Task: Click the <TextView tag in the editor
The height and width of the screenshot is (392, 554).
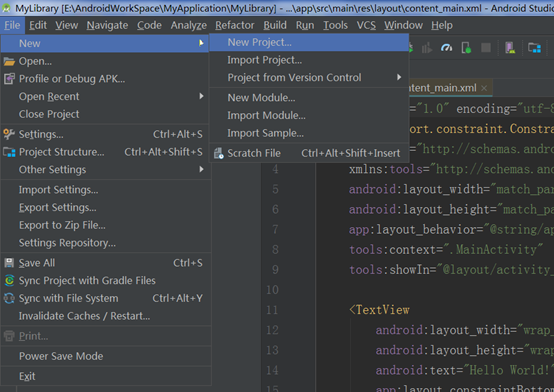Action: [379, 310]
